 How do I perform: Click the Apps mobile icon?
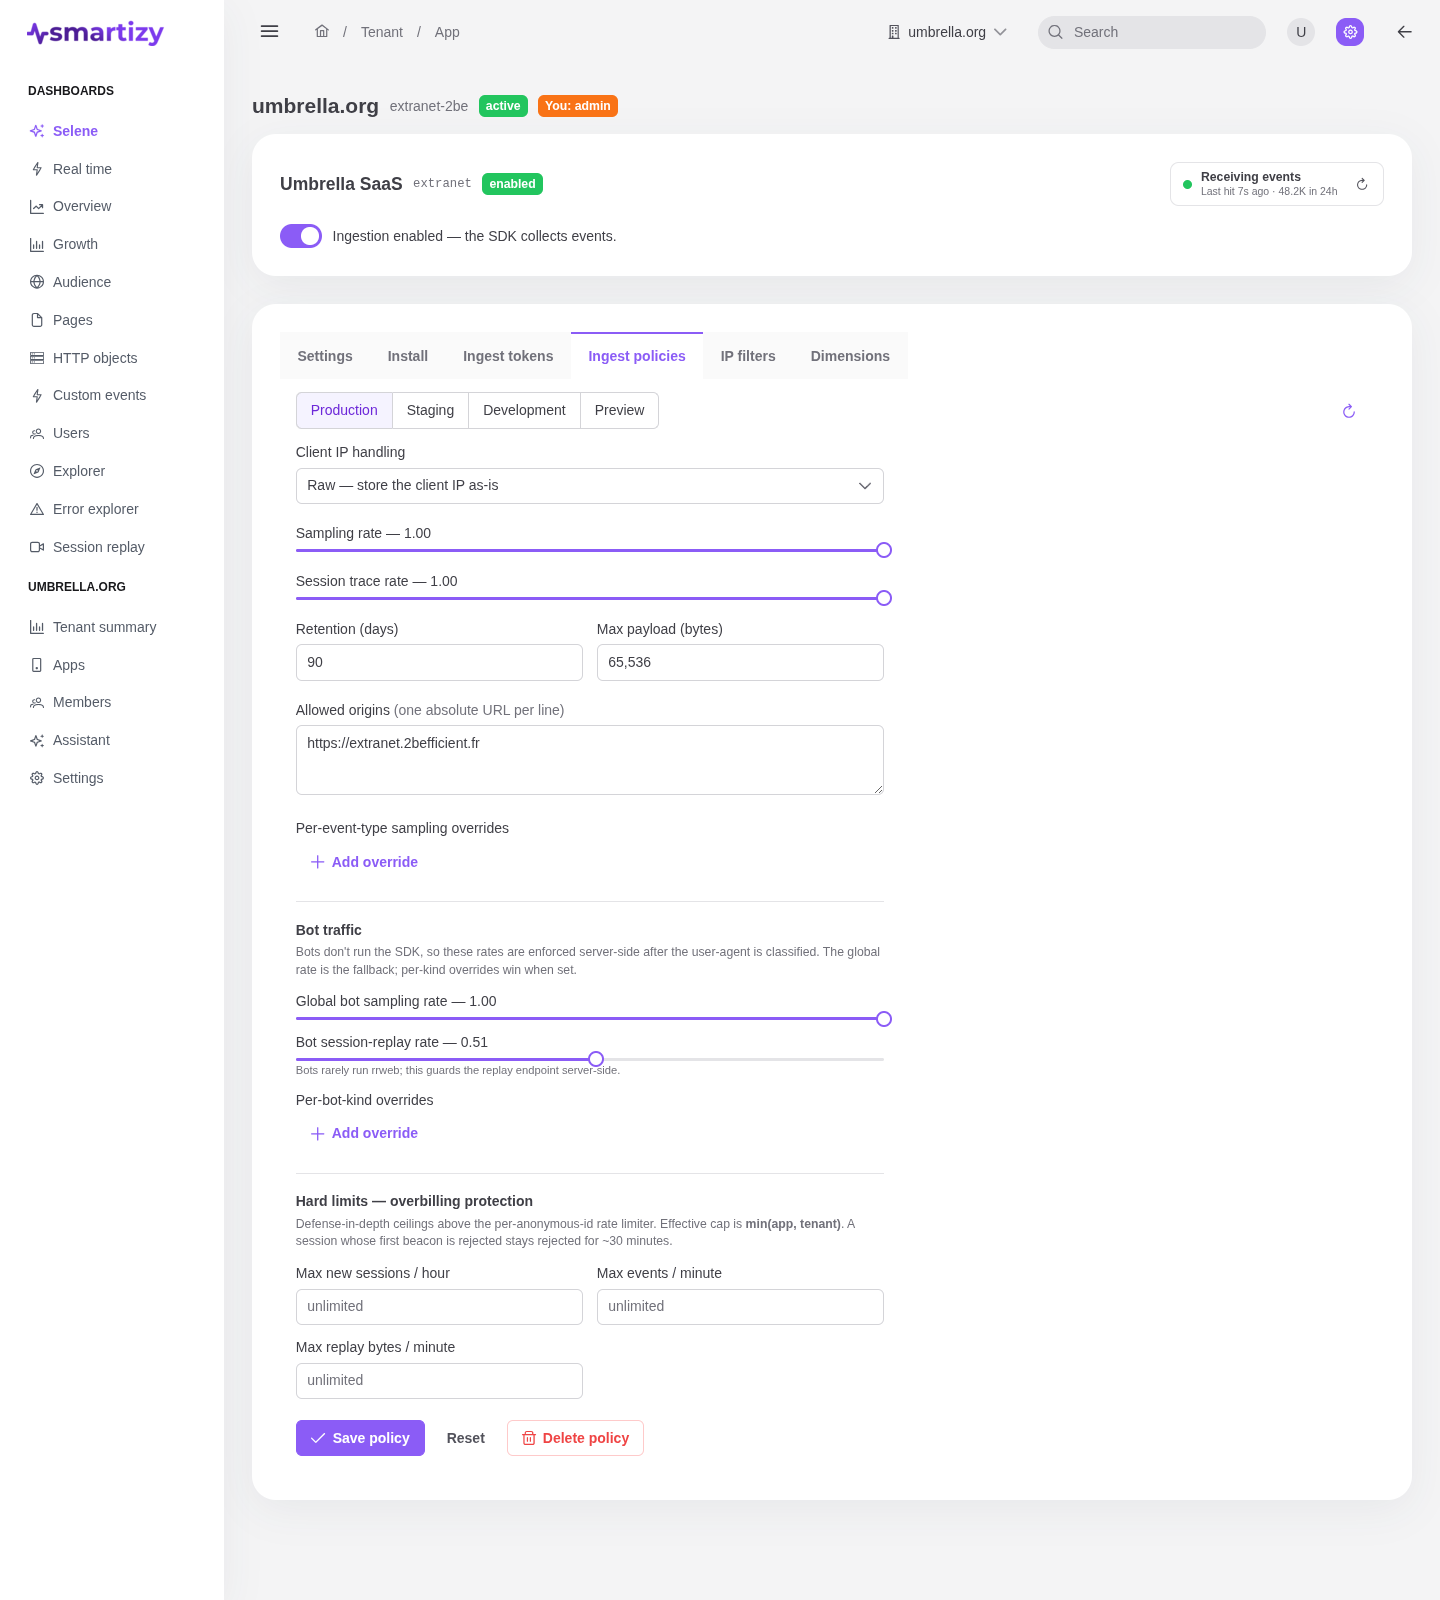pos(37,665)
